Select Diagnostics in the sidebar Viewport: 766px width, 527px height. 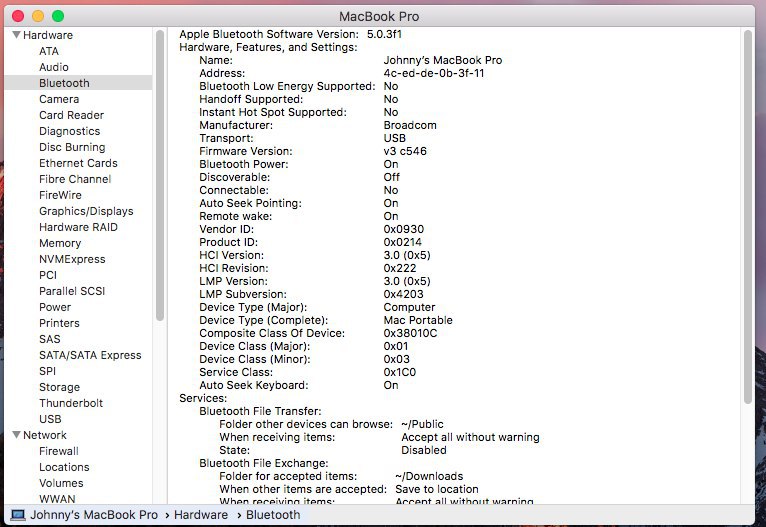[x=69, y=131]
